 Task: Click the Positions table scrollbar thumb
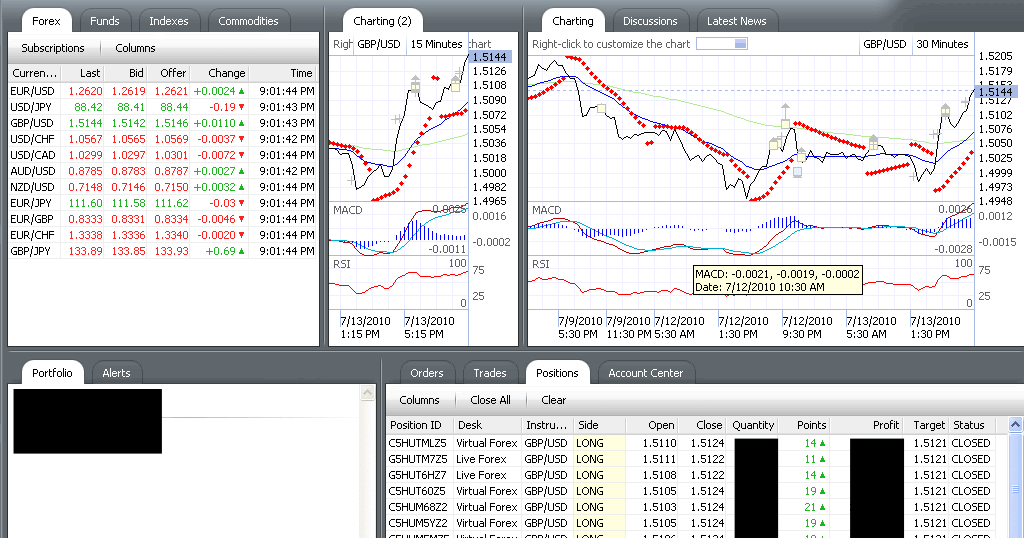[x=1016, y=488]
